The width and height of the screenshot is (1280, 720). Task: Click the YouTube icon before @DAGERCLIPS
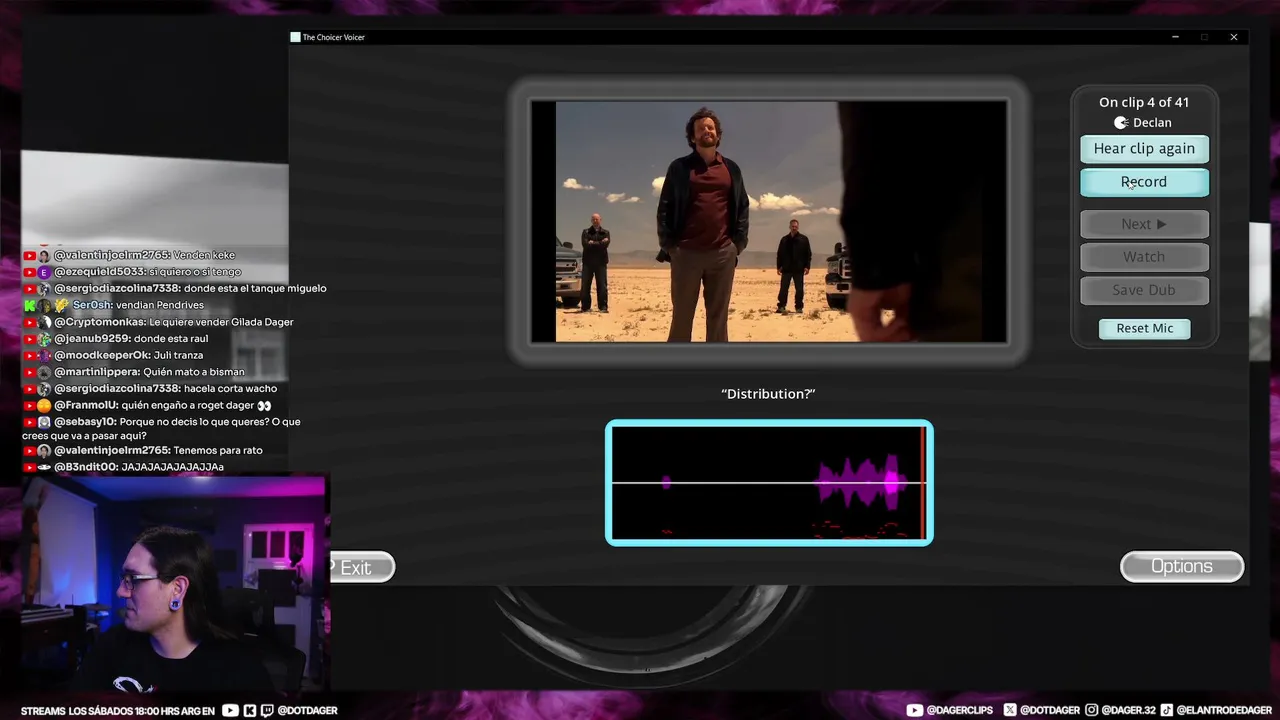(x=914, y=710)
